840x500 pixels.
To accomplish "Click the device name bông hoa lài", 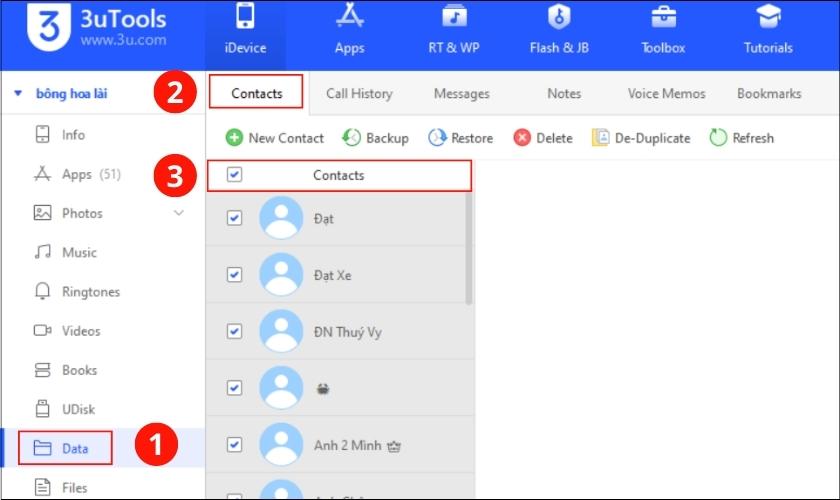I will 71,93.
